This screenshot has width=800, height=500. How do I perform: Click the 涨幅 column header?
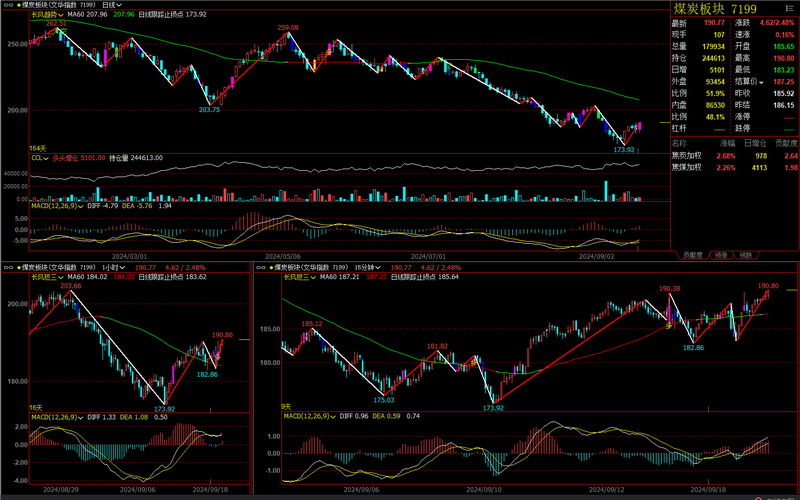click(x=726, y=143)
